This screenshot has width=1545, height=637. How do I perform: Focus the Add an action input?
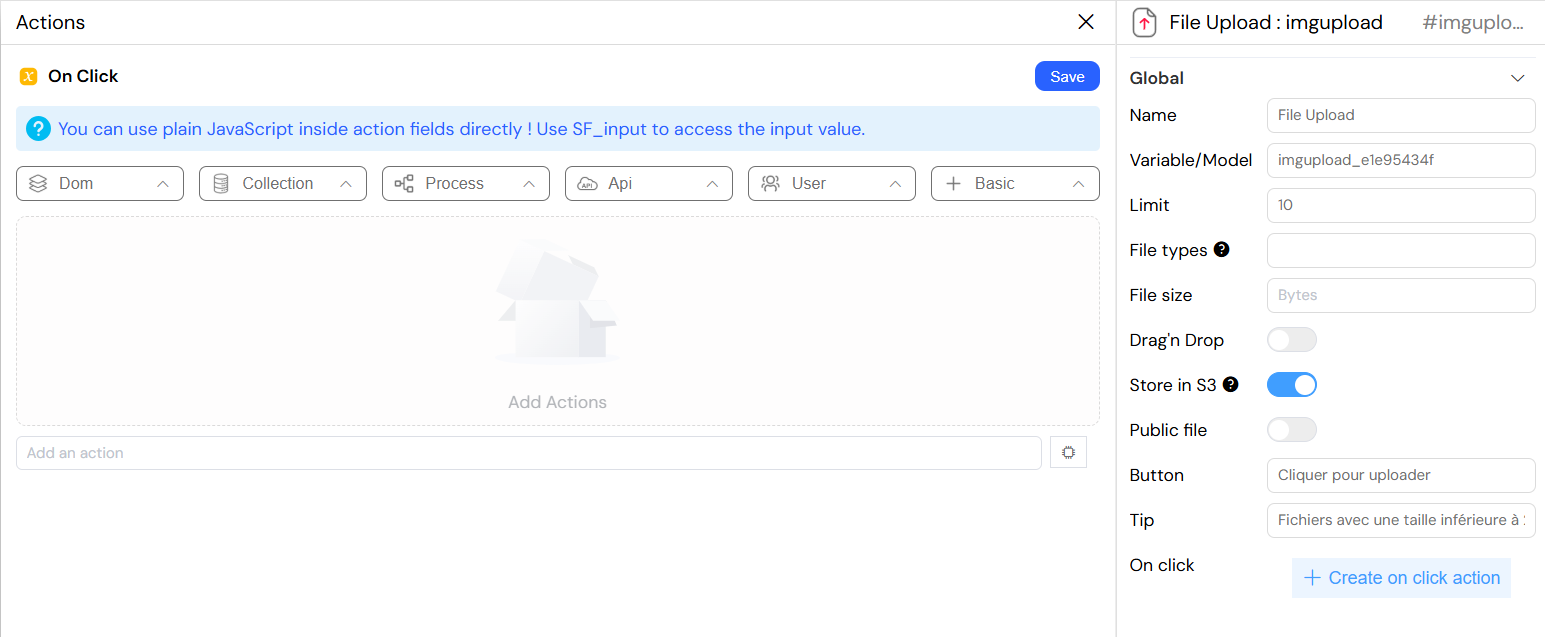(529, 453)
